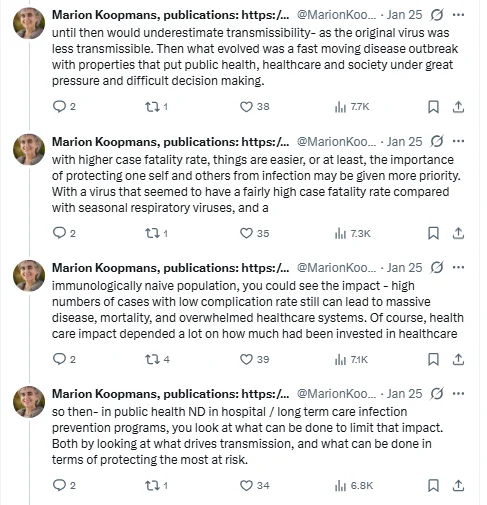Viewport: 487px width, 505px height.
Task: Open Marion Koopmans avatar on second tweet
Action: click(29, 150)
